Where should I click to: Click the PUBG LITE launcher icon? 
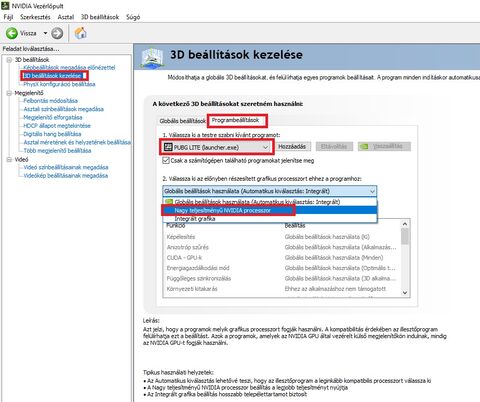click(x=168, y=147)
